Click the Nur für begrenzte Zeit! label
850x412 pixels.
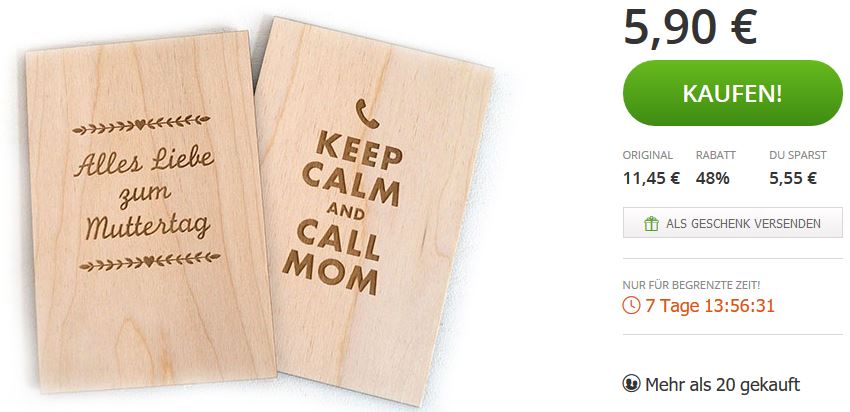688,285
